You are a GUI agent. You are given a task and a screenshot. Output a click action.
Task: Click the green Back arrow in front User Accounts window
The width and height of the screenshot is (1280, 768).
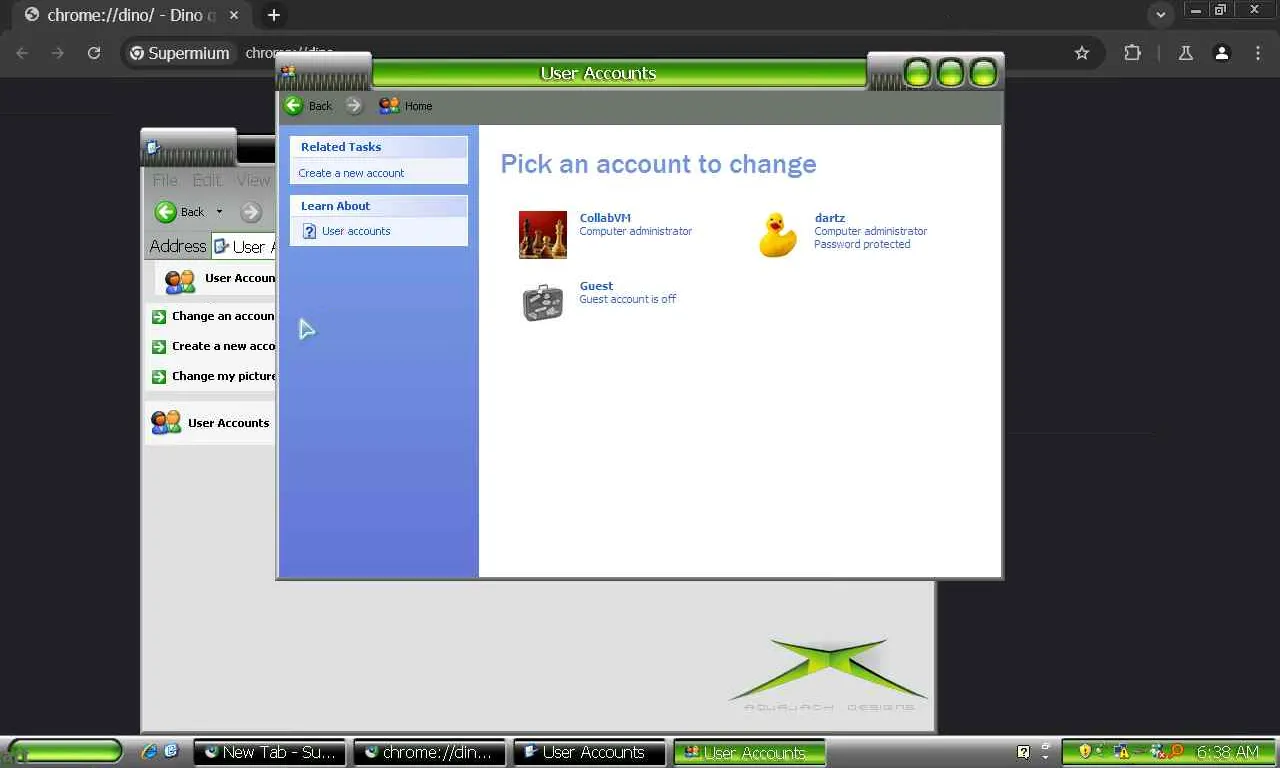(x=293, y=105)
